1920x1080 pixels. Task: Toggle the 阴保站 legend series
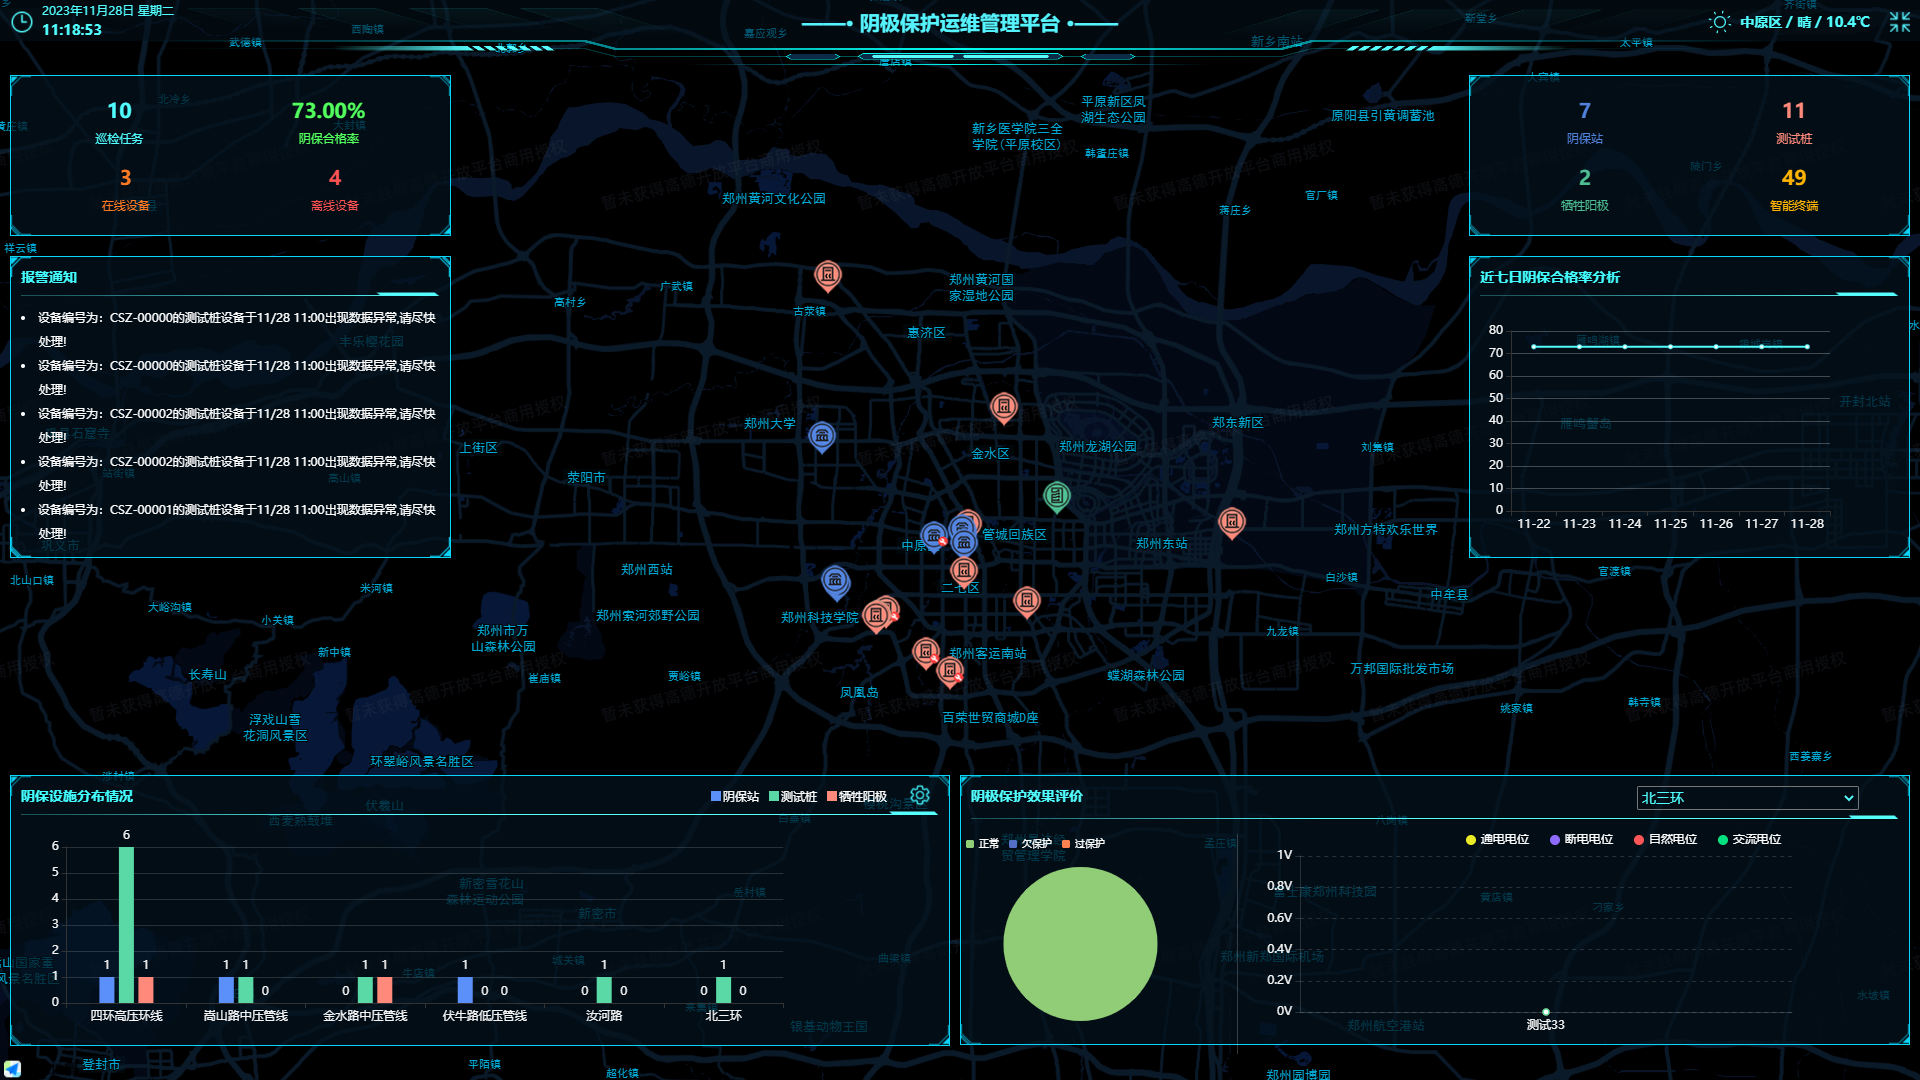(x=735, y=797)
